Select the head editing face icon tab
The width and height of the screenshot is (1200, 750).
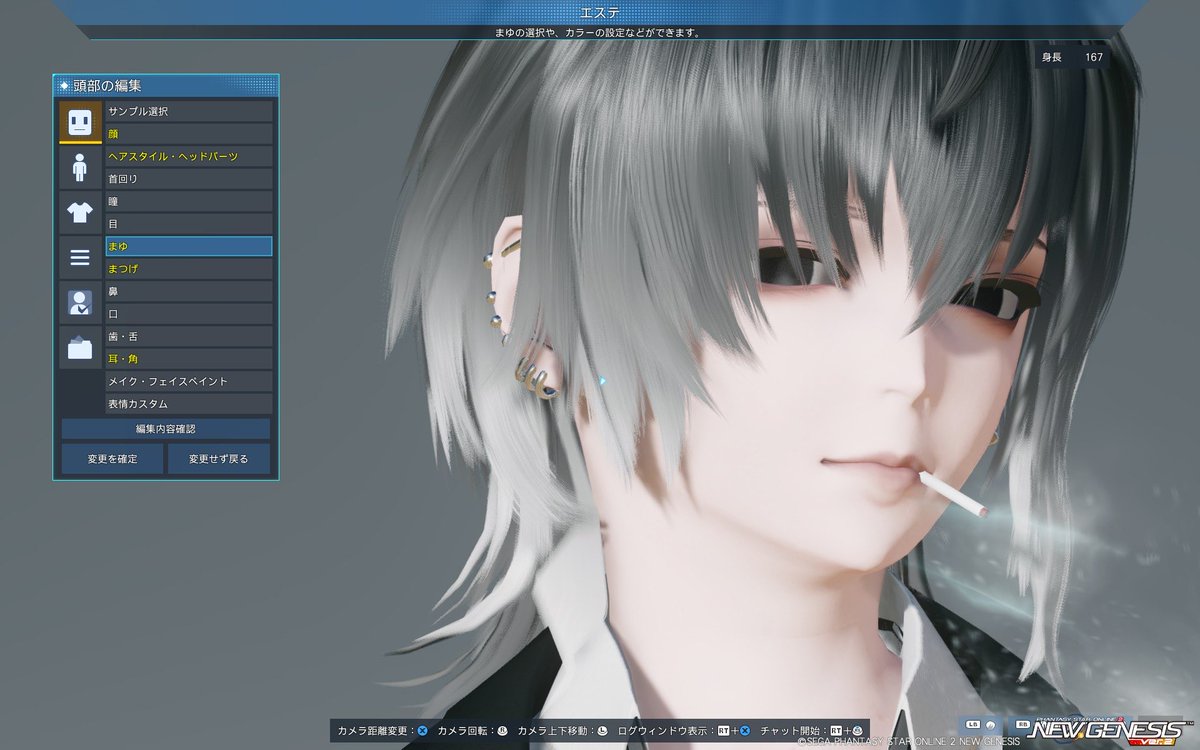coord(80,121)
